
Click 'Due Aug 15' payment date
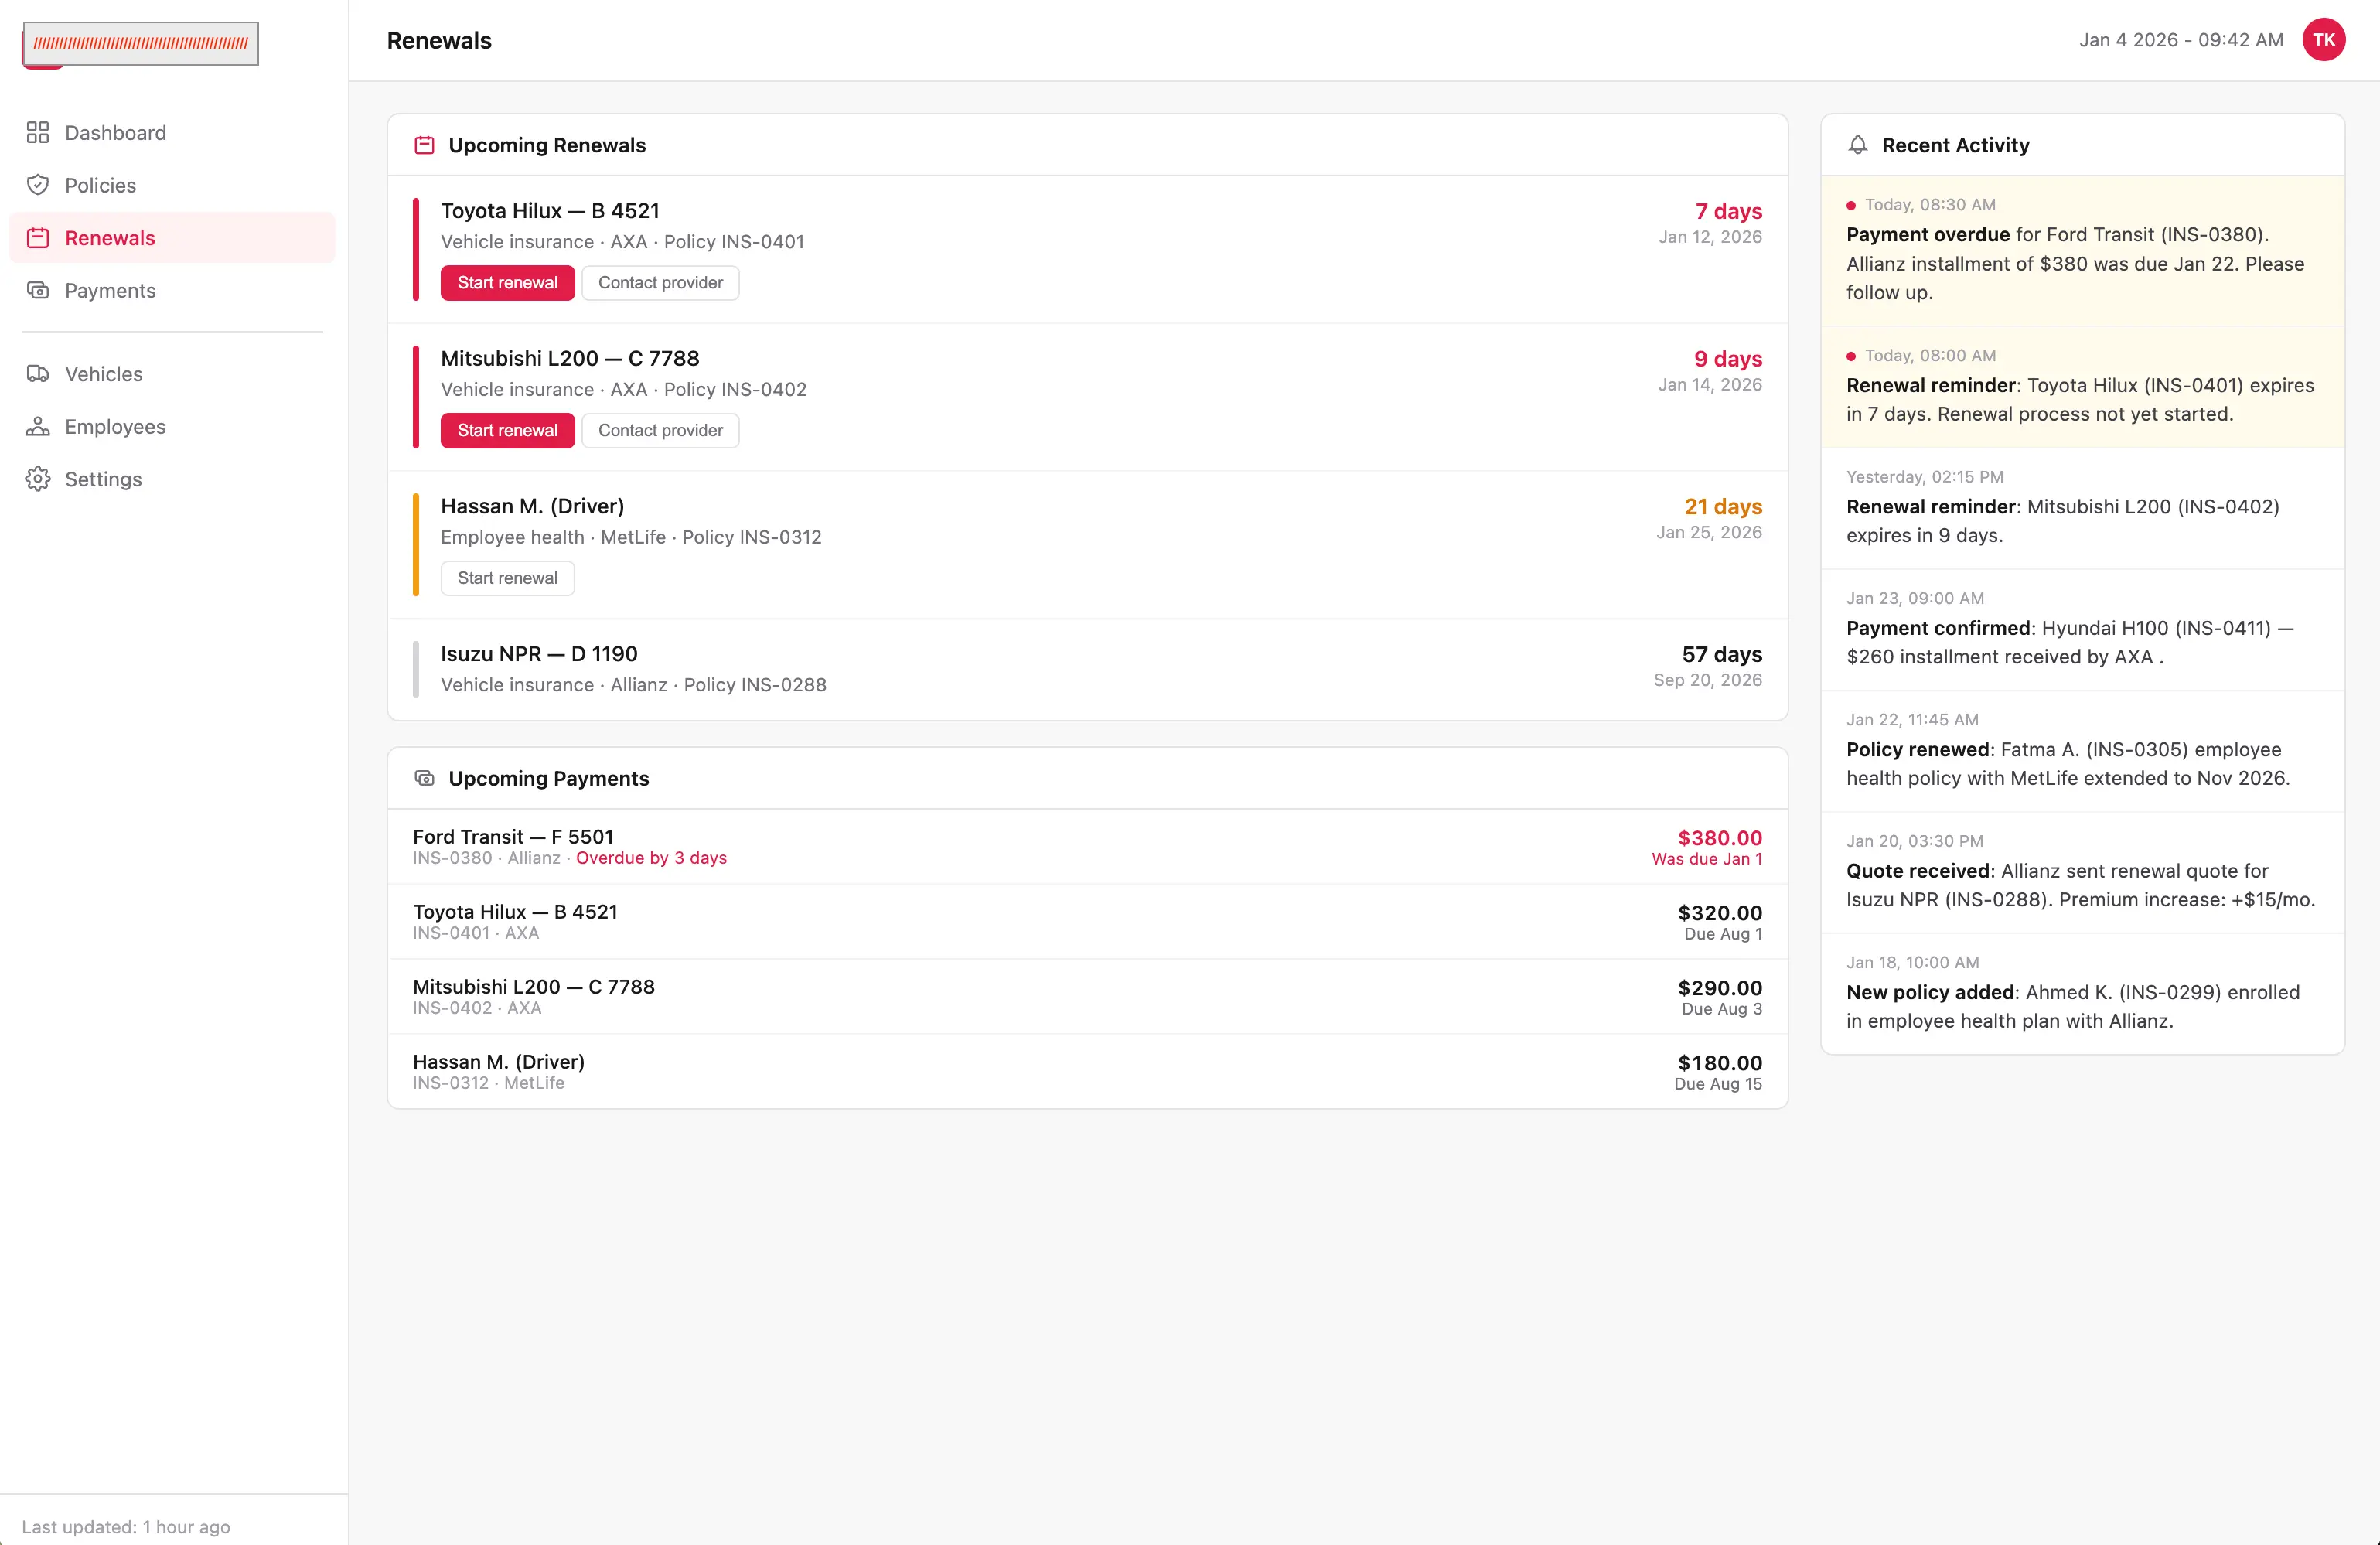pos(1718,1084)
